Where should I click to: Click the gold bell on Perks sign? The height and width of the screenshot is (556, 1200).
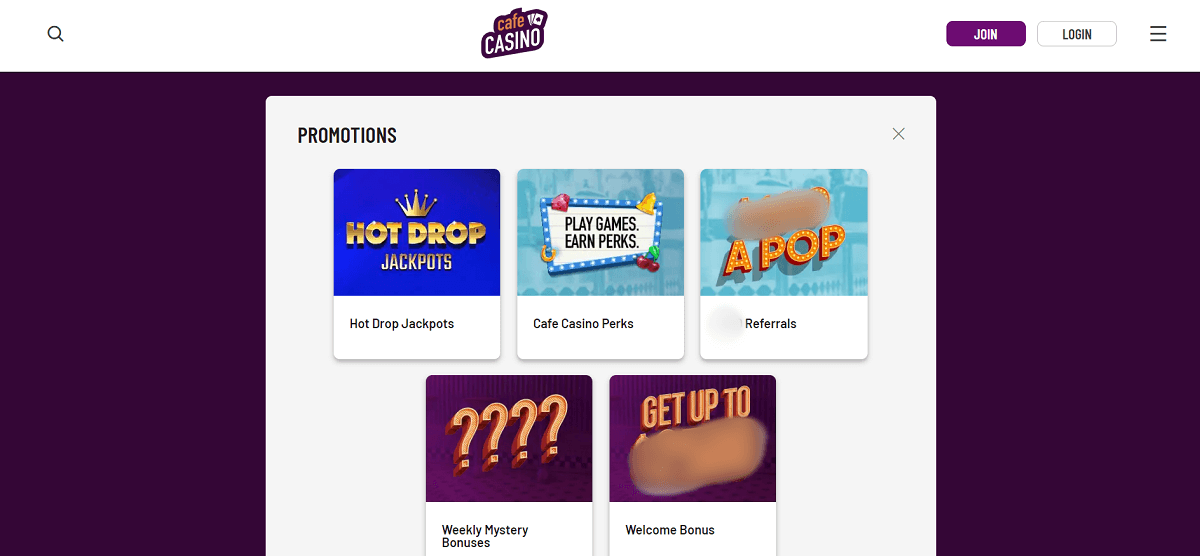point(647,202)
